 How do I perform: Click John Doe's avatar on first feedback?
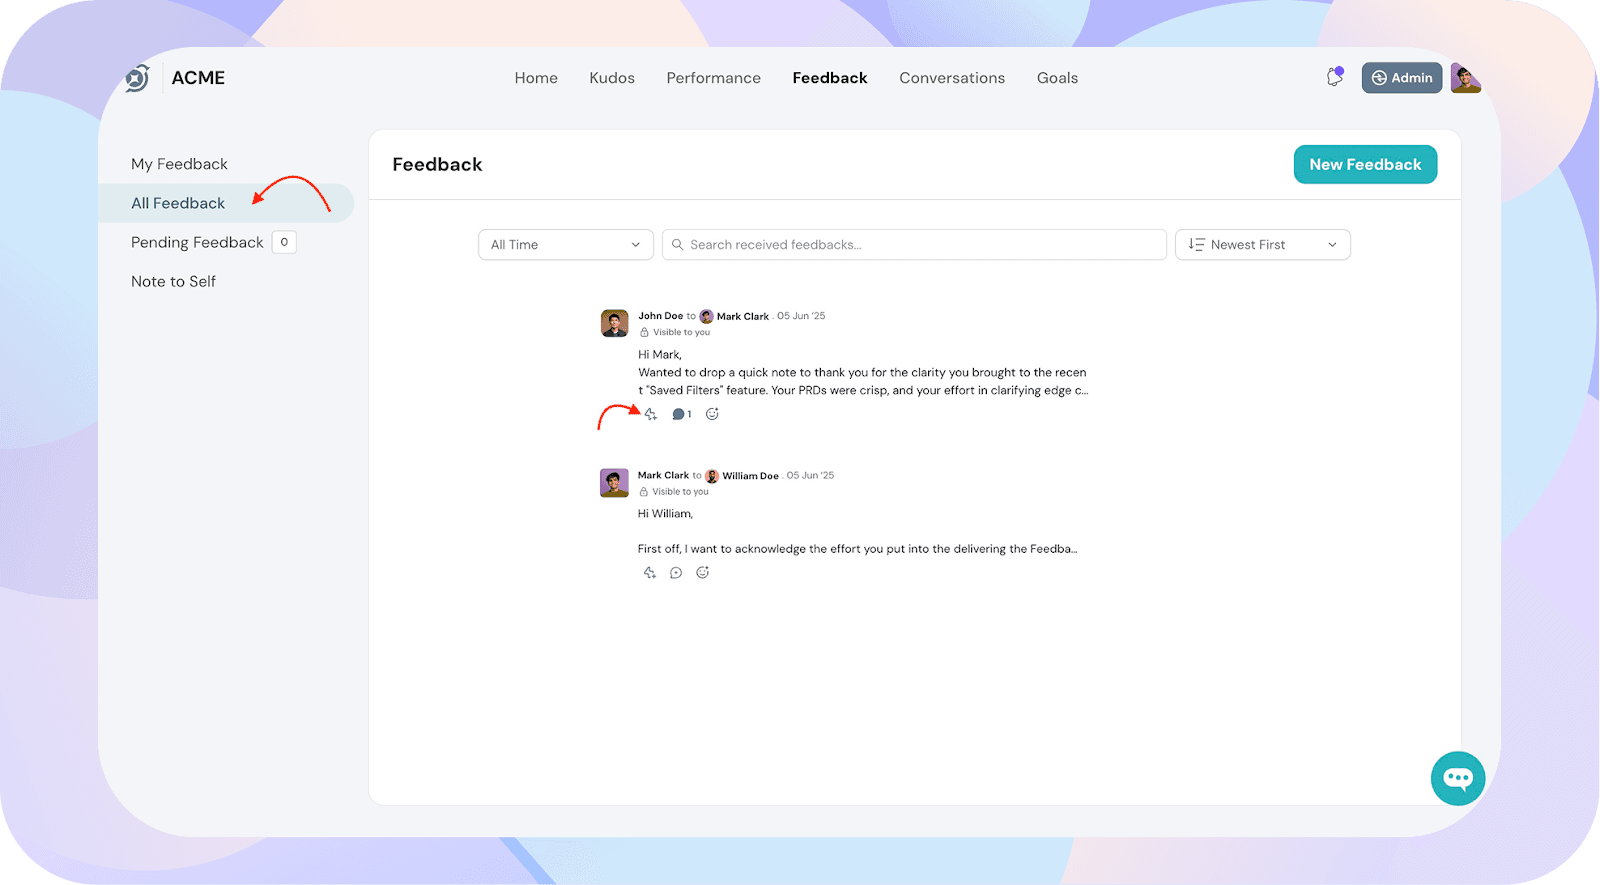[x=614, y=323]
